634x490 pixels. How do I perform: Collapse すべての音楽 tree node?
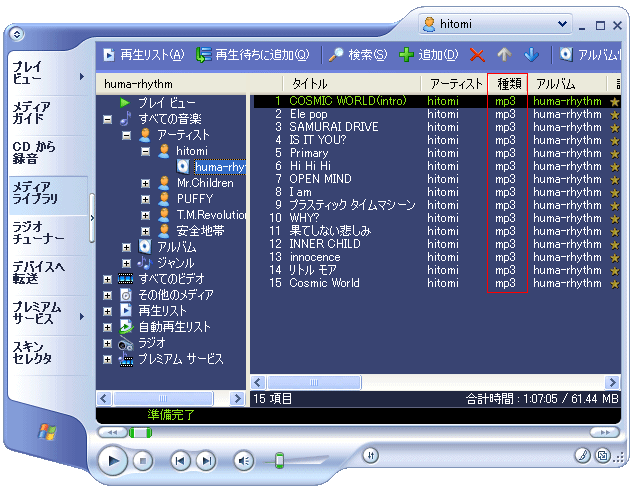coord(107,119)
